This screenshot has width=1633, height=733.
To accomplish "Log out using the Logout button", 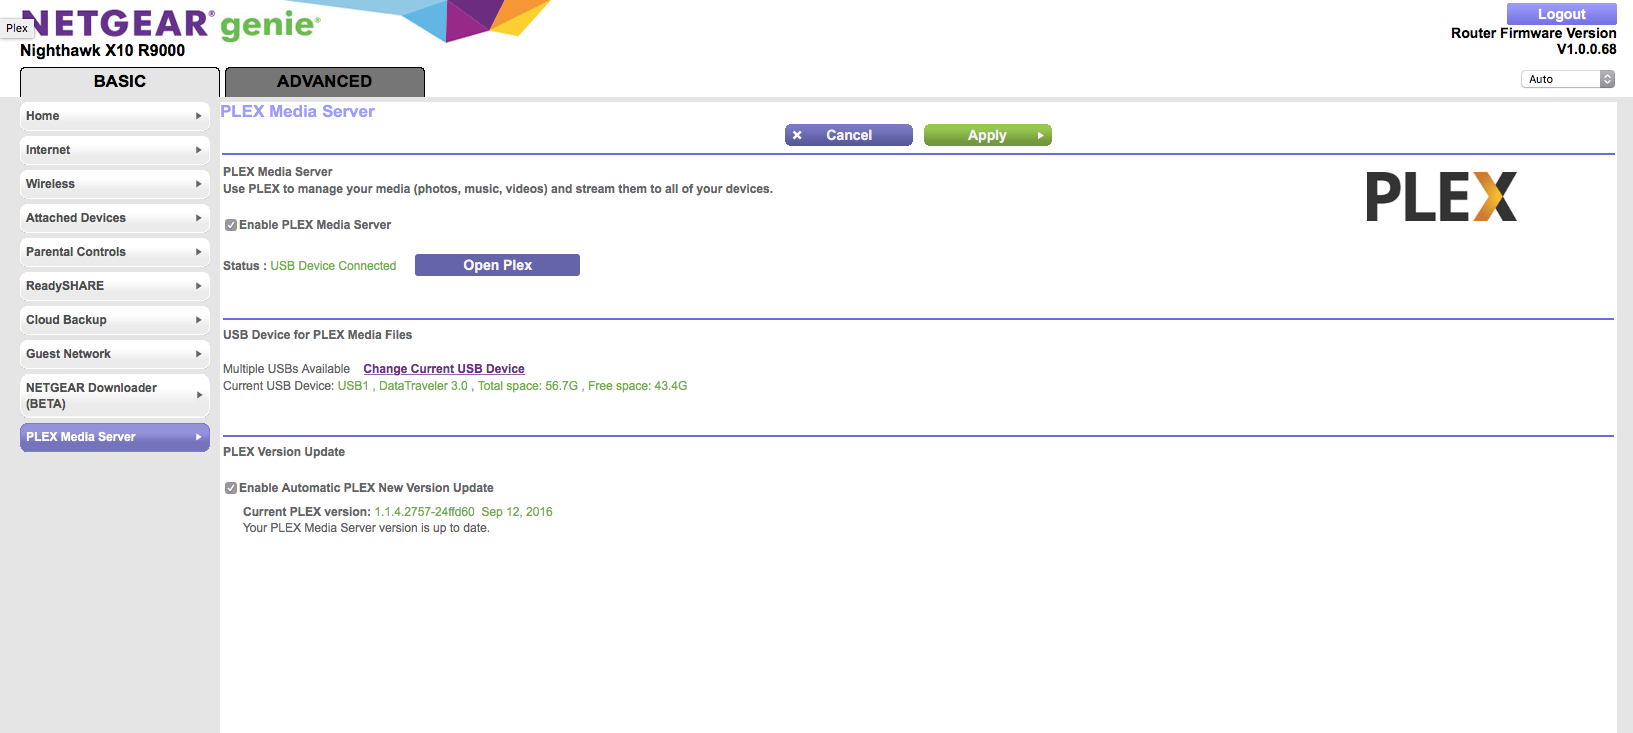I will (x=1561, y=14).
